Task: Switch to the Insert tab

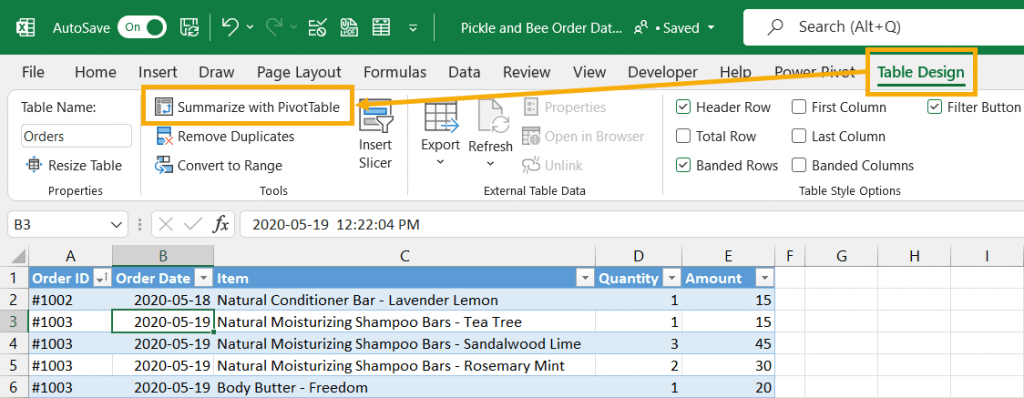Action: coord(157,72)
